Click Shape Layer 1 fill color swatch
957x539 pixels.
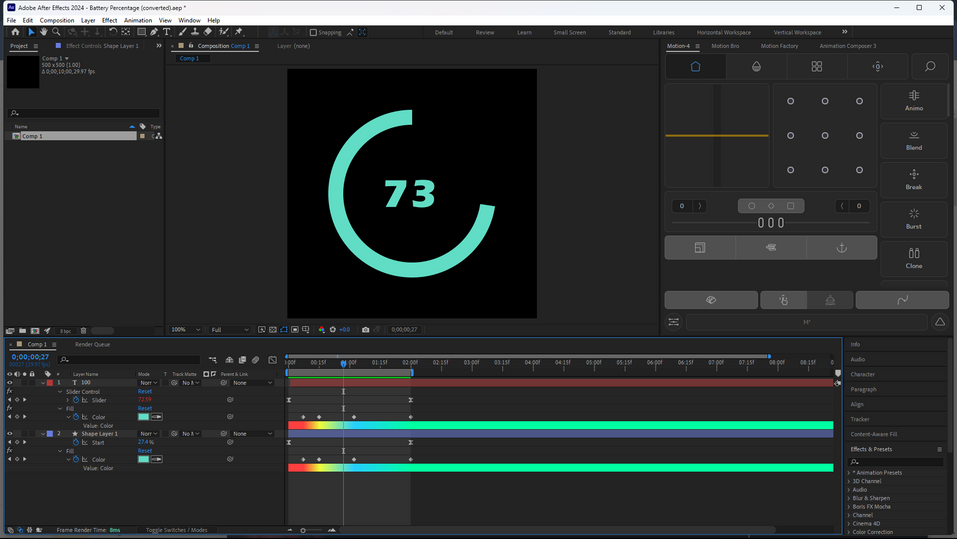click(x=144, y=460)
